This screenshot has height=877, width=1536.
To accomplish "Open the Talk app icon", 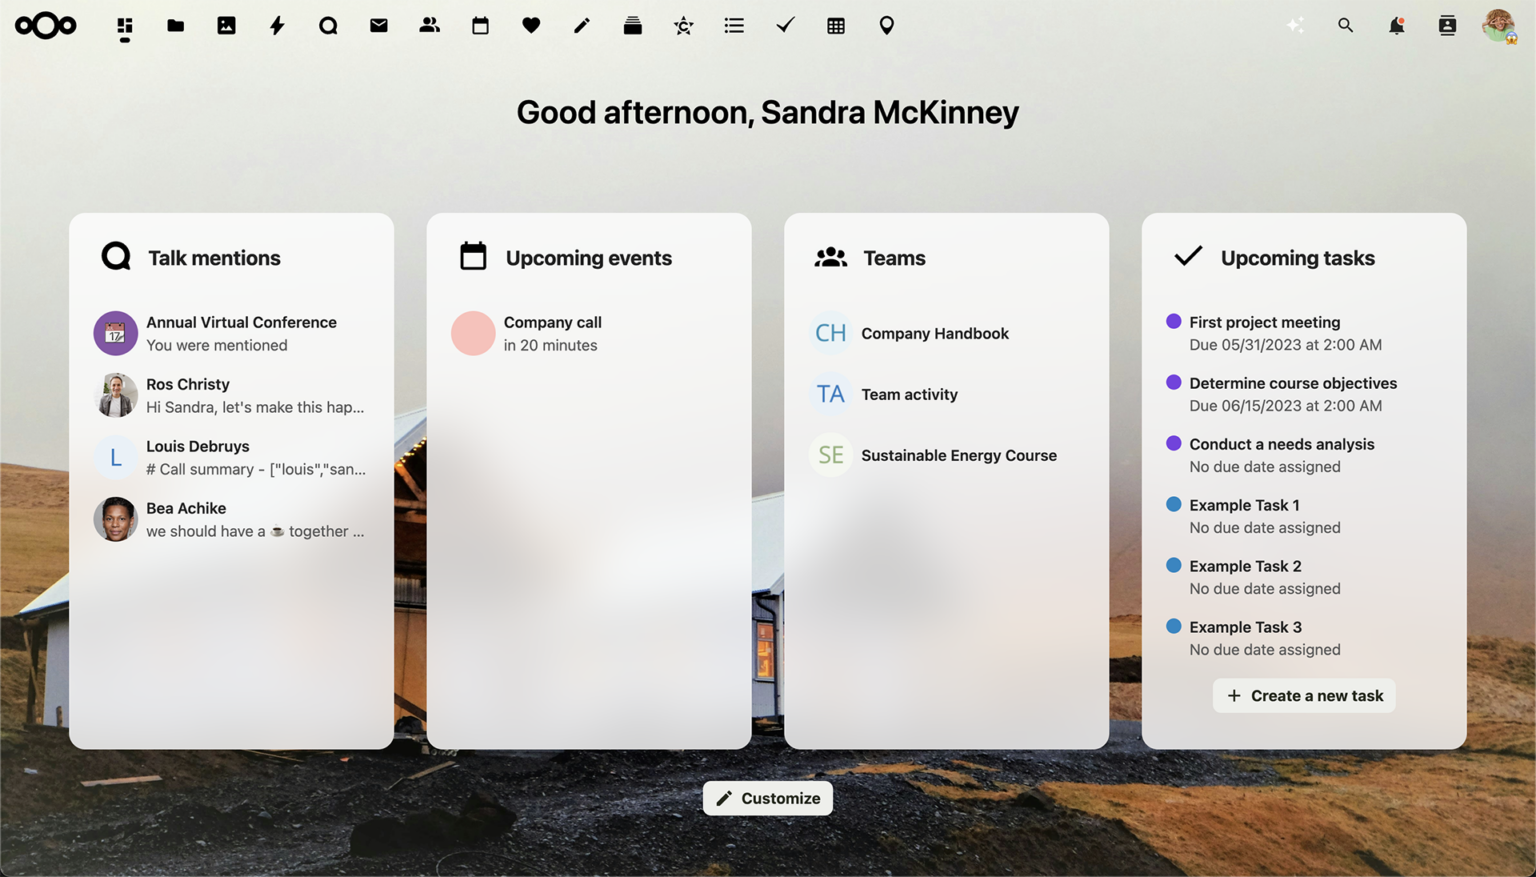I will pyautogui.click(x=328, y=26).
